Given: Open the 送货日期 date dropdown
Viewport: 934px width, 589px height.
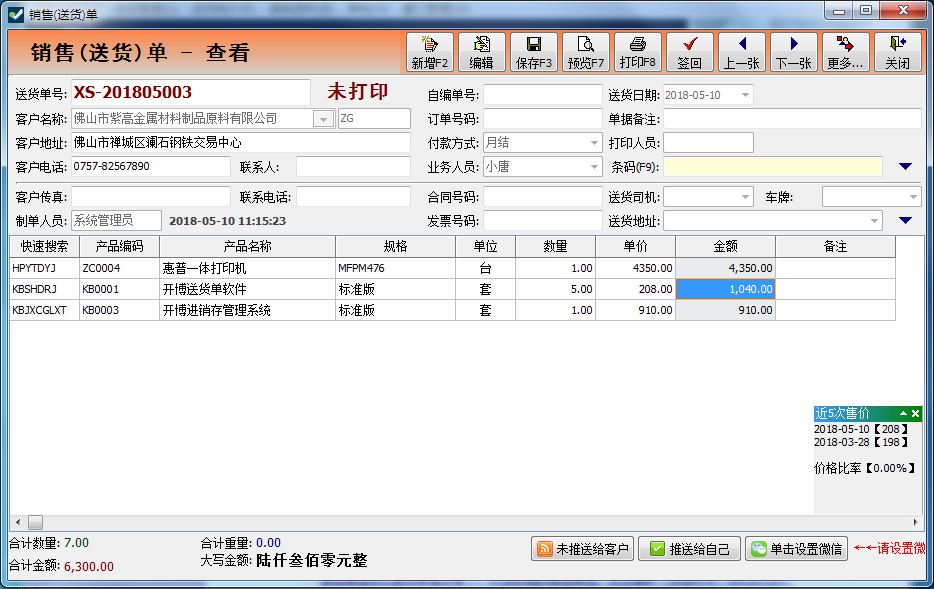Looking at the screenshot, I should tap(745, 95).
